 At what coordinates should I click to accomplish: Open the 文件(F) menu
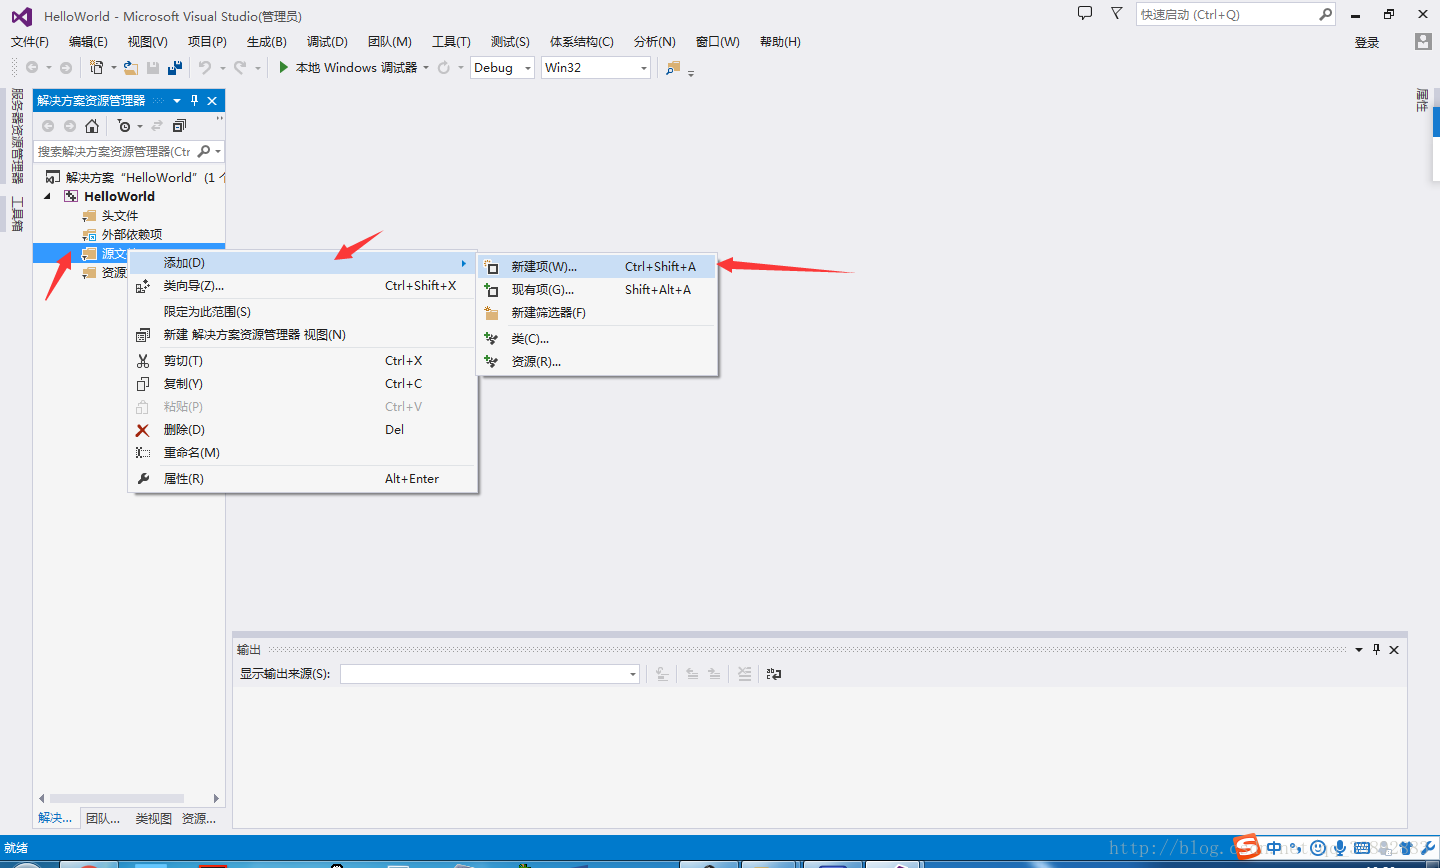pos(30,41)
